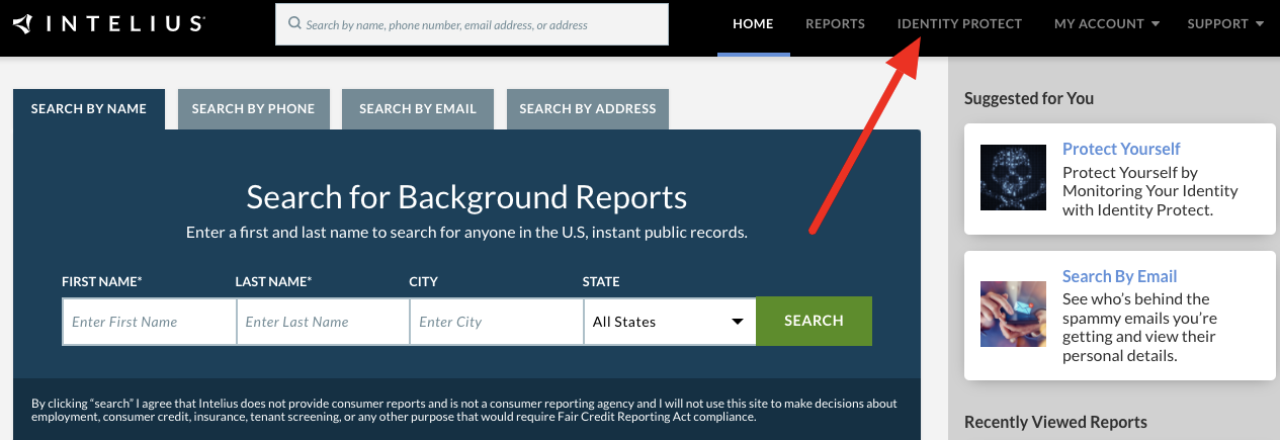
Task: Click the Intelius logo
Action: (x=109, y=23)
